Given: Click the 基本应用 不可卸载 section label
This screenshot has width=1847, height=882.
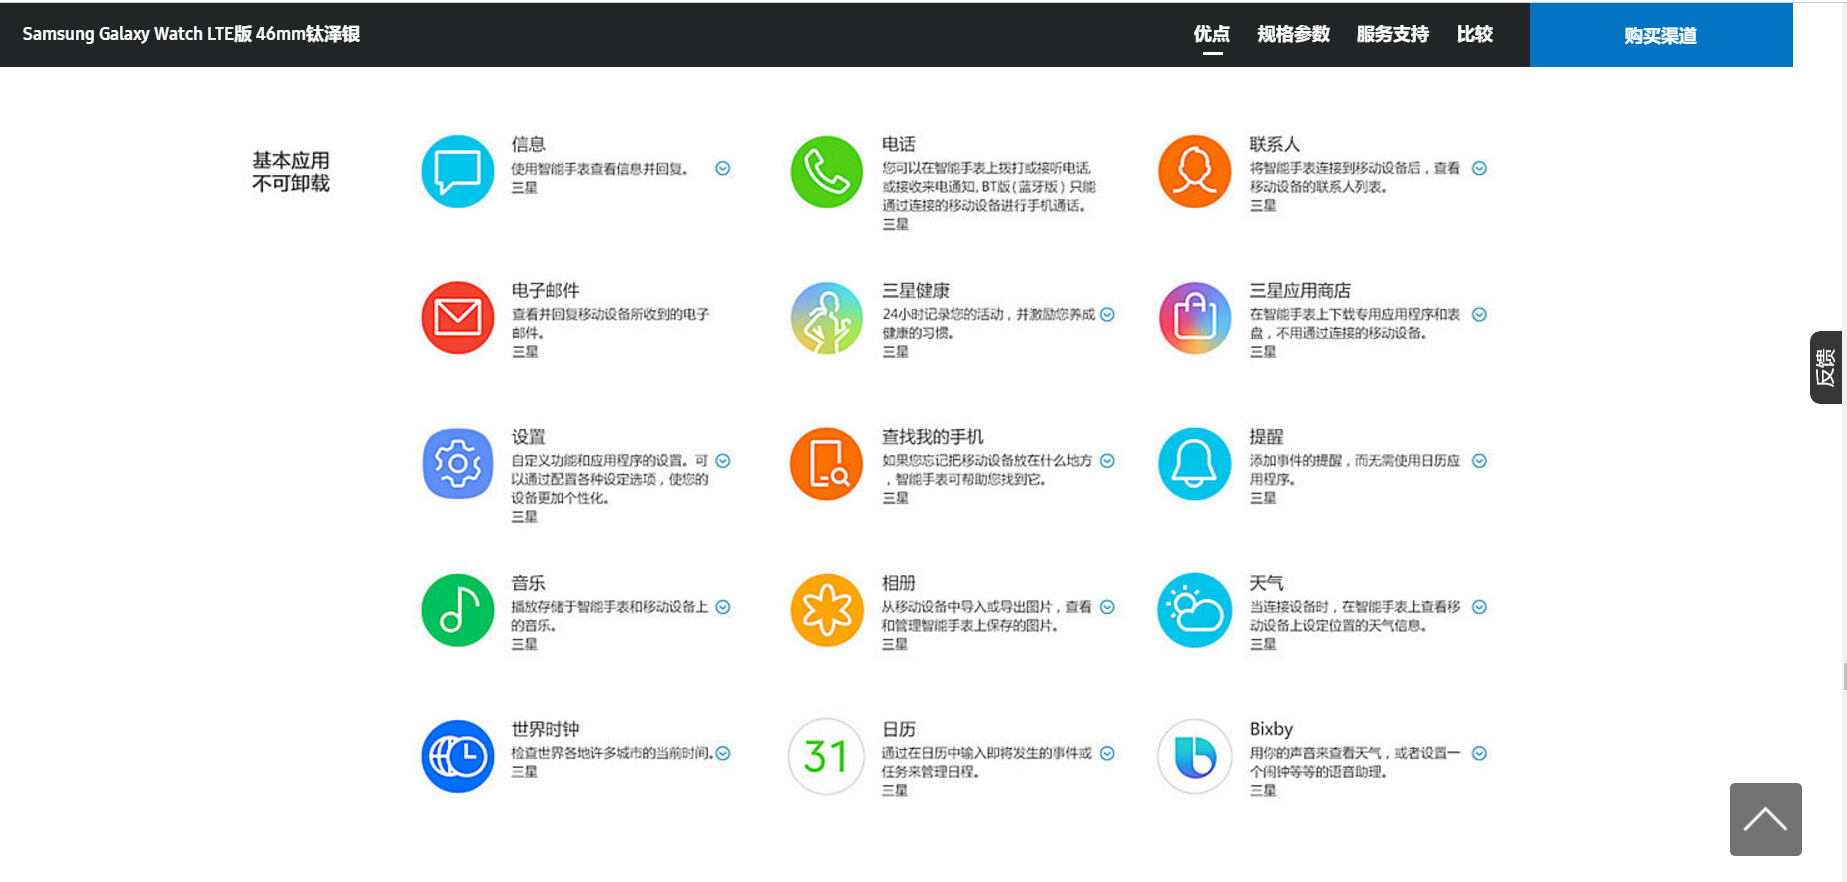Looking at the screenshot, I should (x=291, y=171).
